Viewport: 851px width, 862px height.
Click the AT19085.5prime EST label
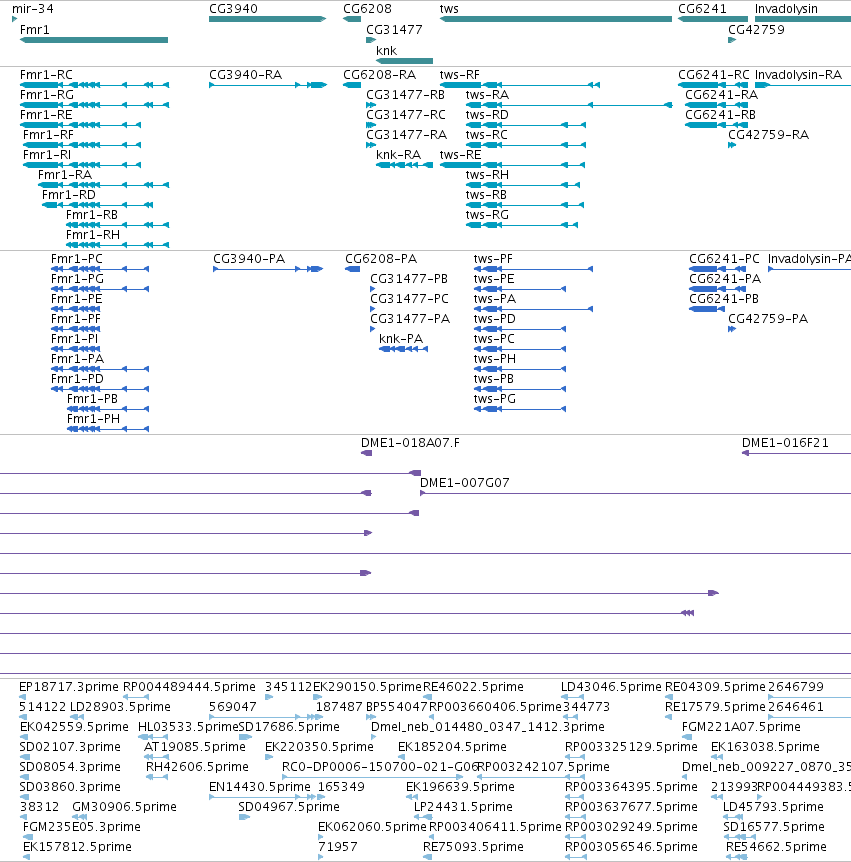(195, 747)
